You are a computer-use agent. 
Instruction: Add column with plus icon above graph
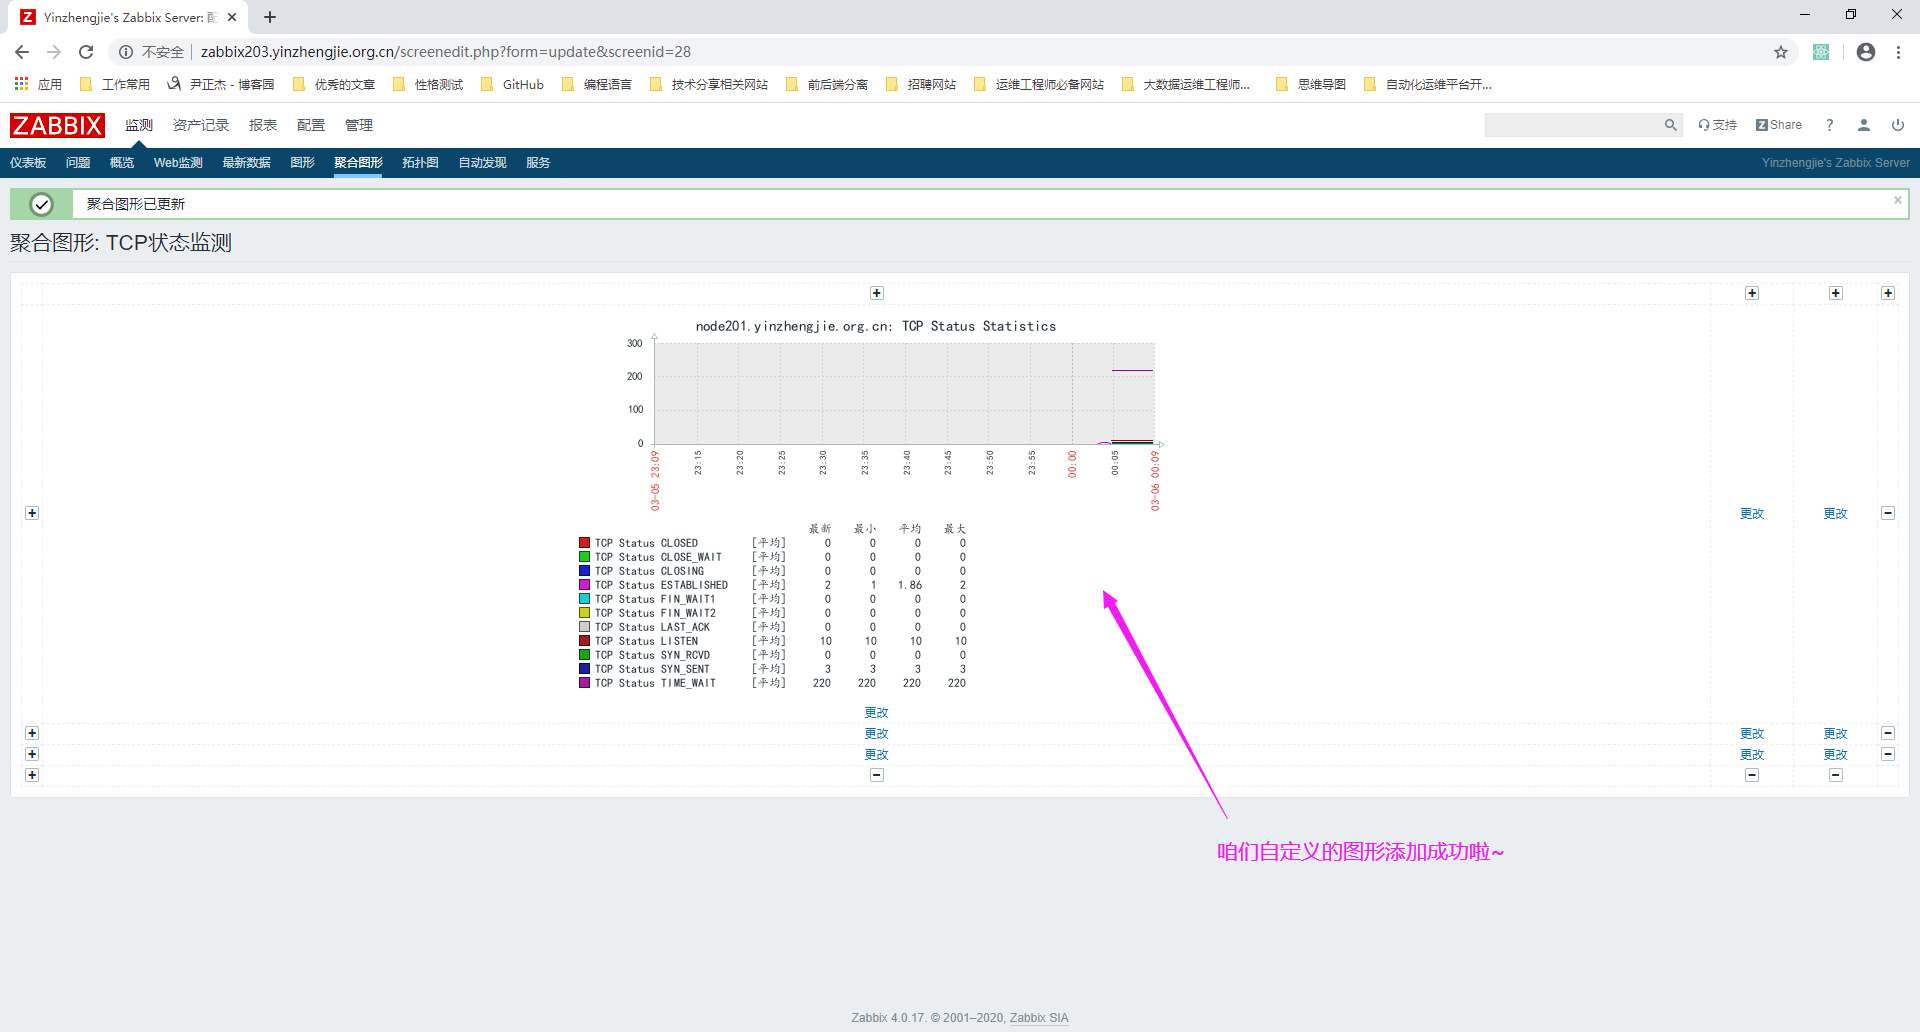coord(877,293)
